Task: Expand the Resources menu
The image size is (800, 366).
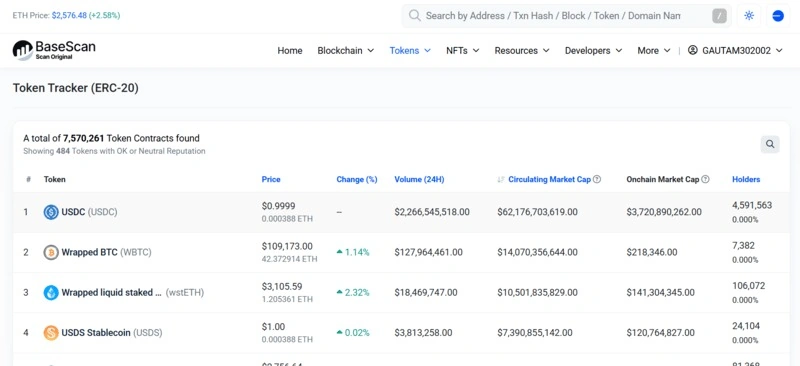Action: point(522,51)
